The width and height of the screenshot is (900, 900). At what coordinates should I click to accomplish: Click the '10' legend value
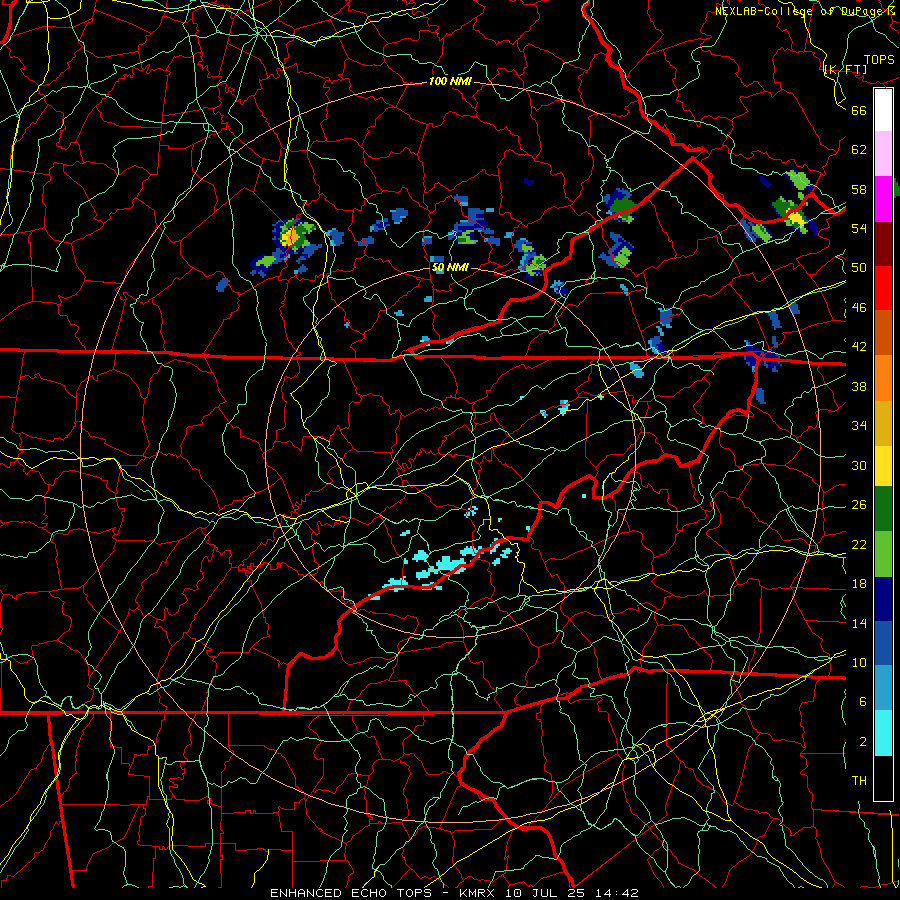pos(859,662)
